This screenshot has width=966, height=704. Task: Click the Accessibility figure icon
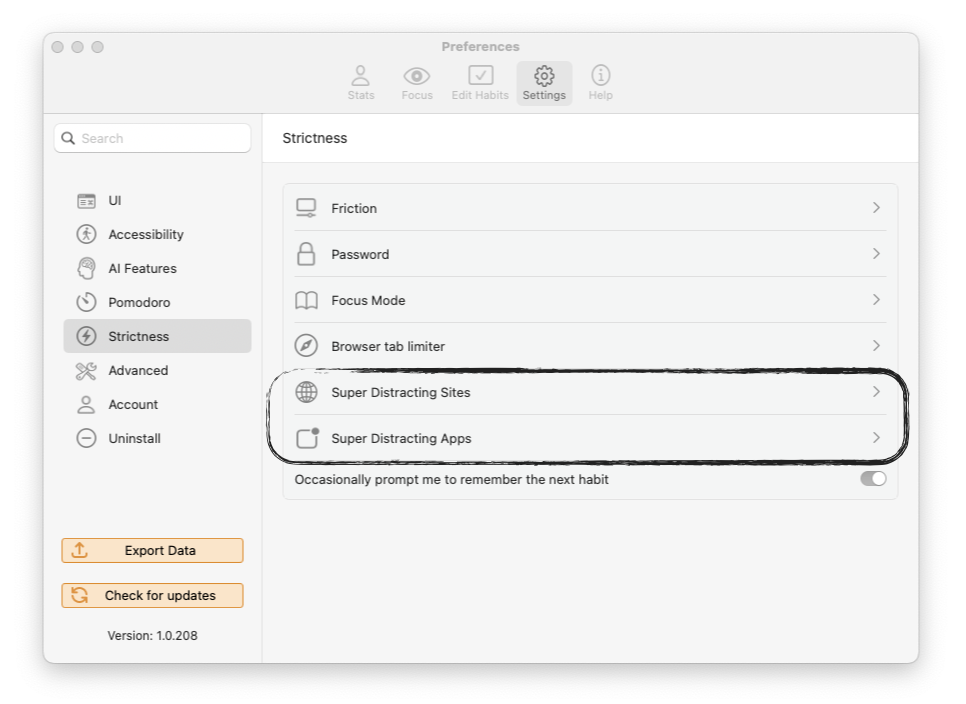pos(86,235)
